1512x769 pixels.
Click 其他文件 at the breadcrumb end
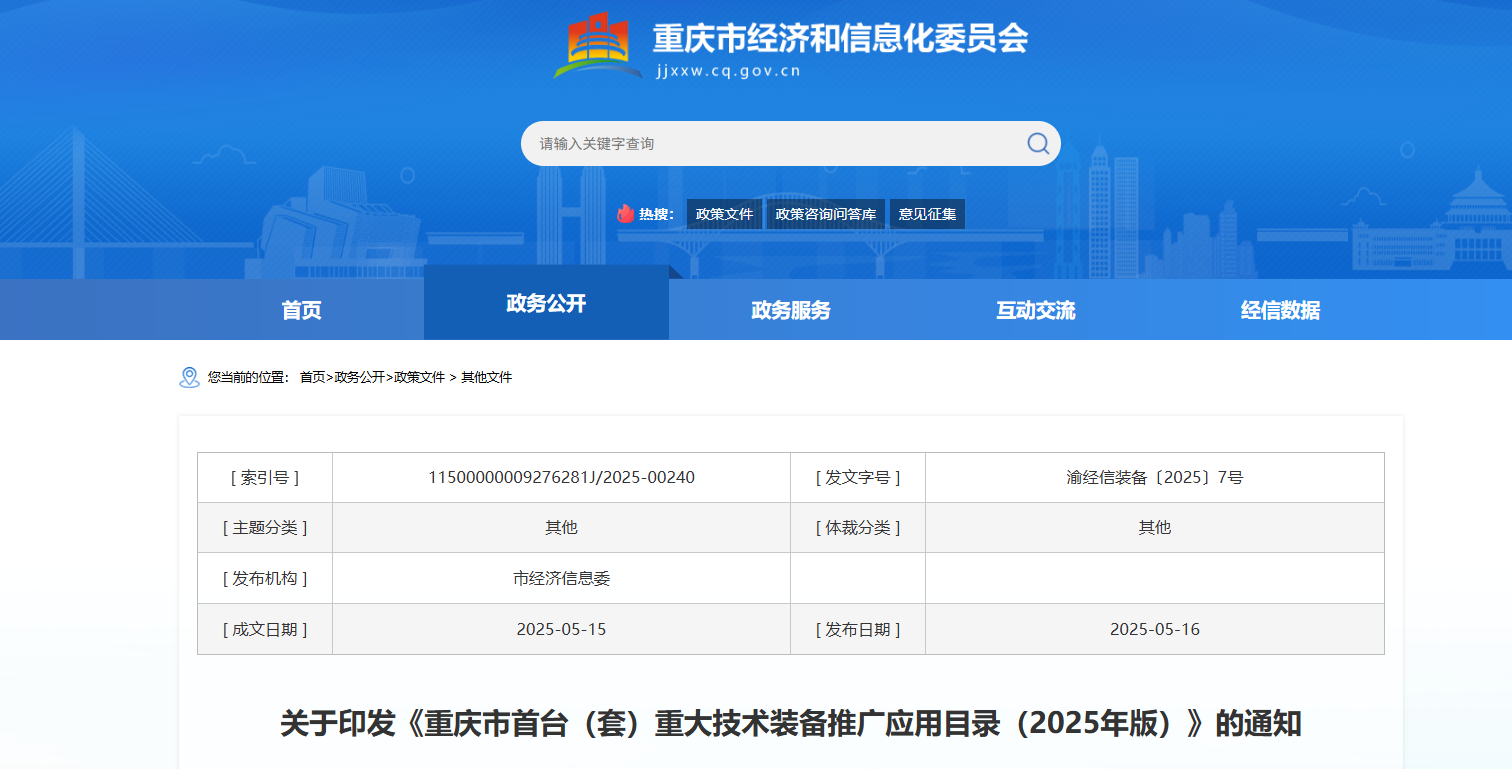pos(486,377)
